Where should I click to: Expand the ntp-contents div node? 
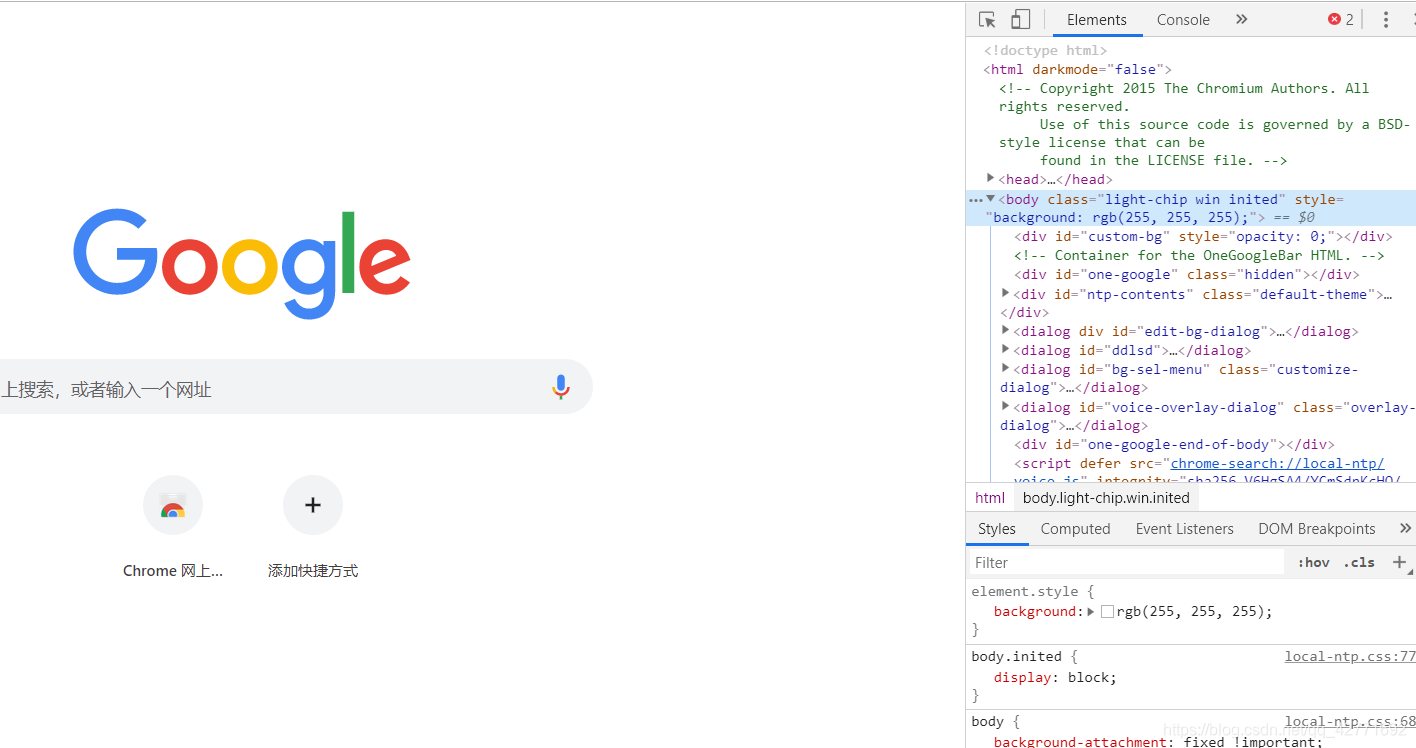(x=1006, y=293)
